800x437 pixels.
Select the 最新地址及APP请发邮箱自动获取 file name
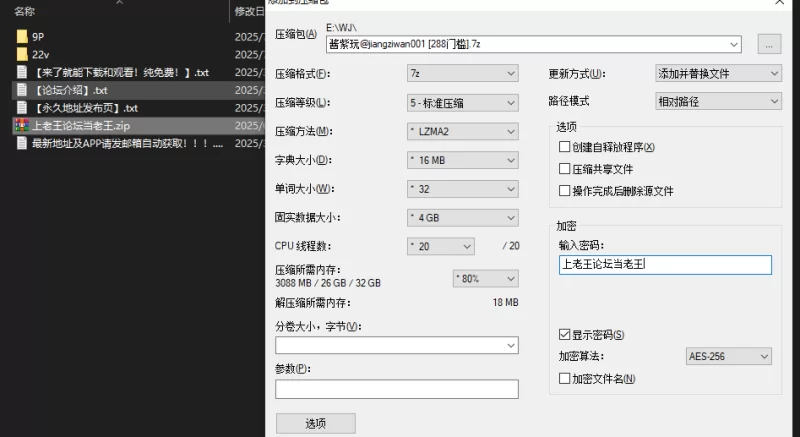(128, 143)
